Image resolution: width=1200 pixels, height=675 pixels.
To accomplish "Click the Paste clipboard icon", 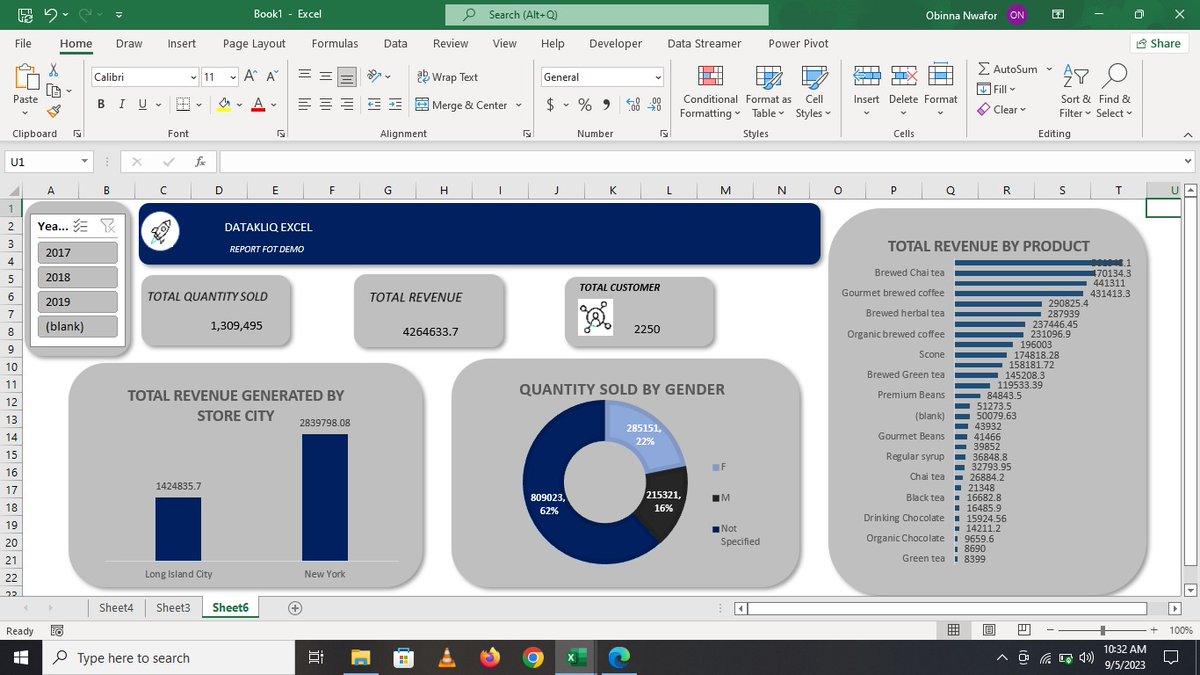I will (x=26, y=77).
